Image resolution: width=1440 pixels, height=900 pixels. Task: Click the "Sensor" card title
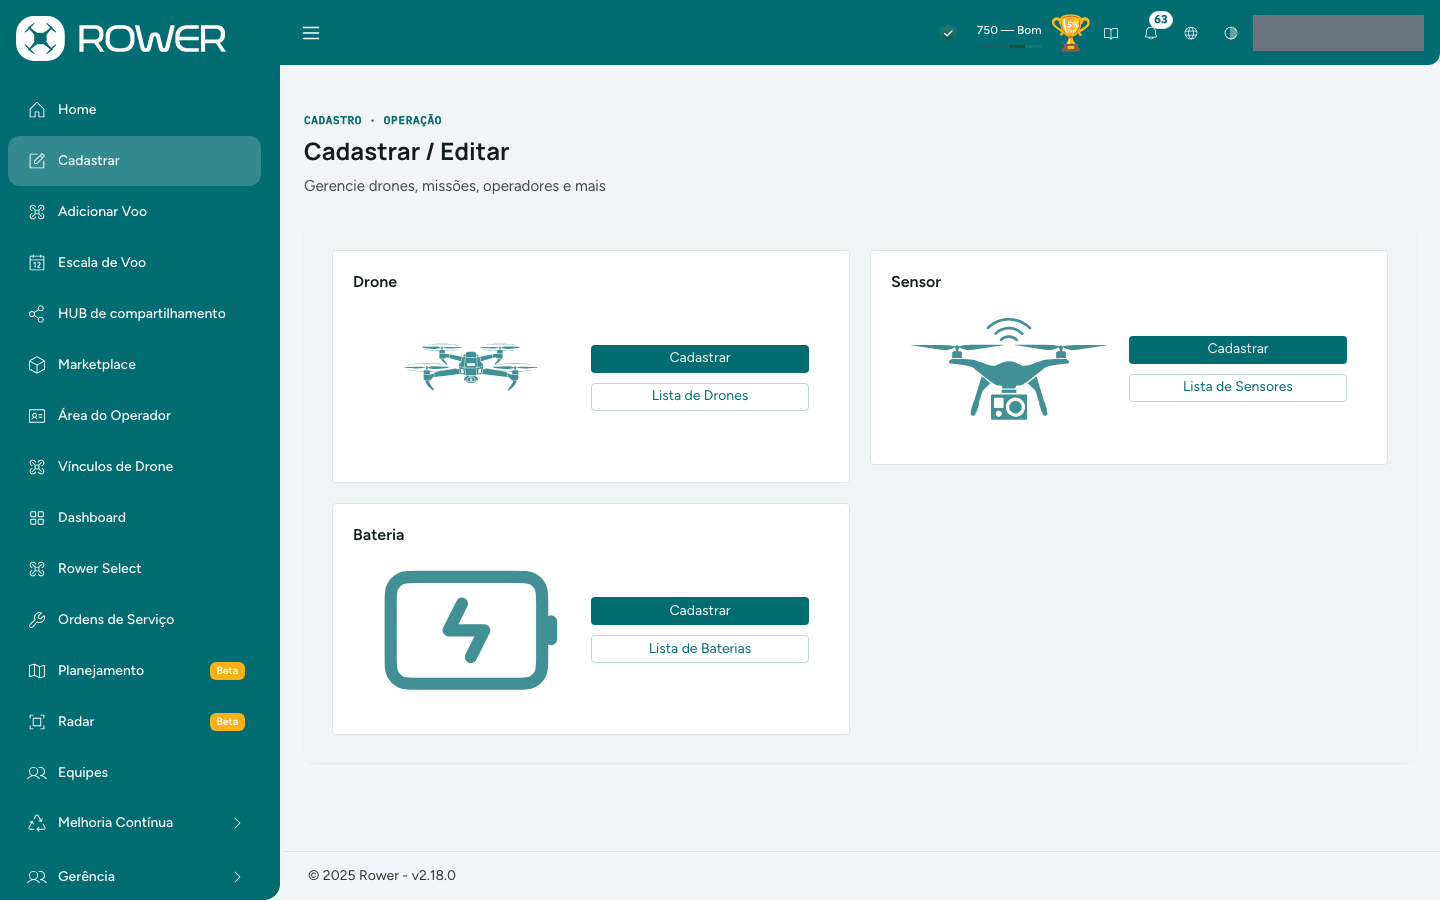(x=916, y=282)
